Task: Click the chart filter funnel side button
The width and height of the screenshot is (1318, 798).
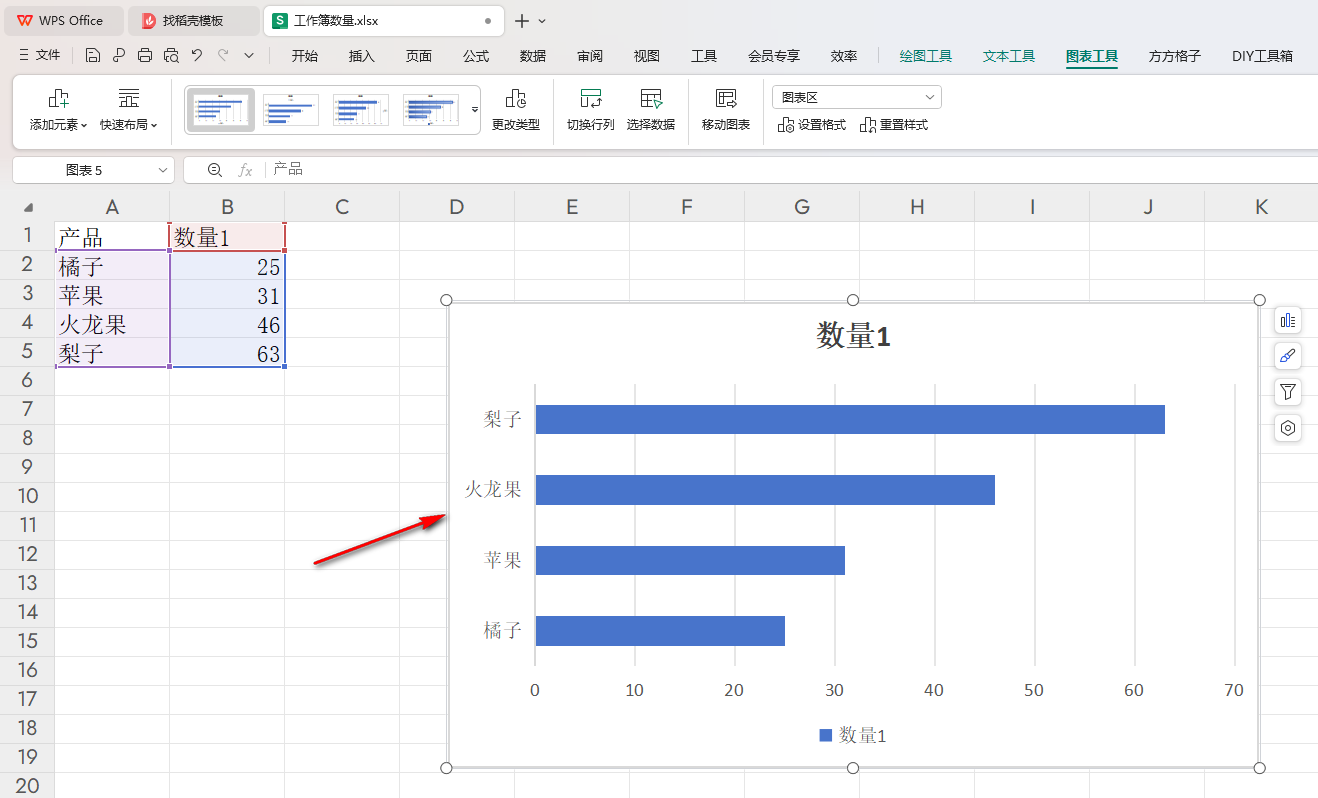Action: coord(1288,392)
